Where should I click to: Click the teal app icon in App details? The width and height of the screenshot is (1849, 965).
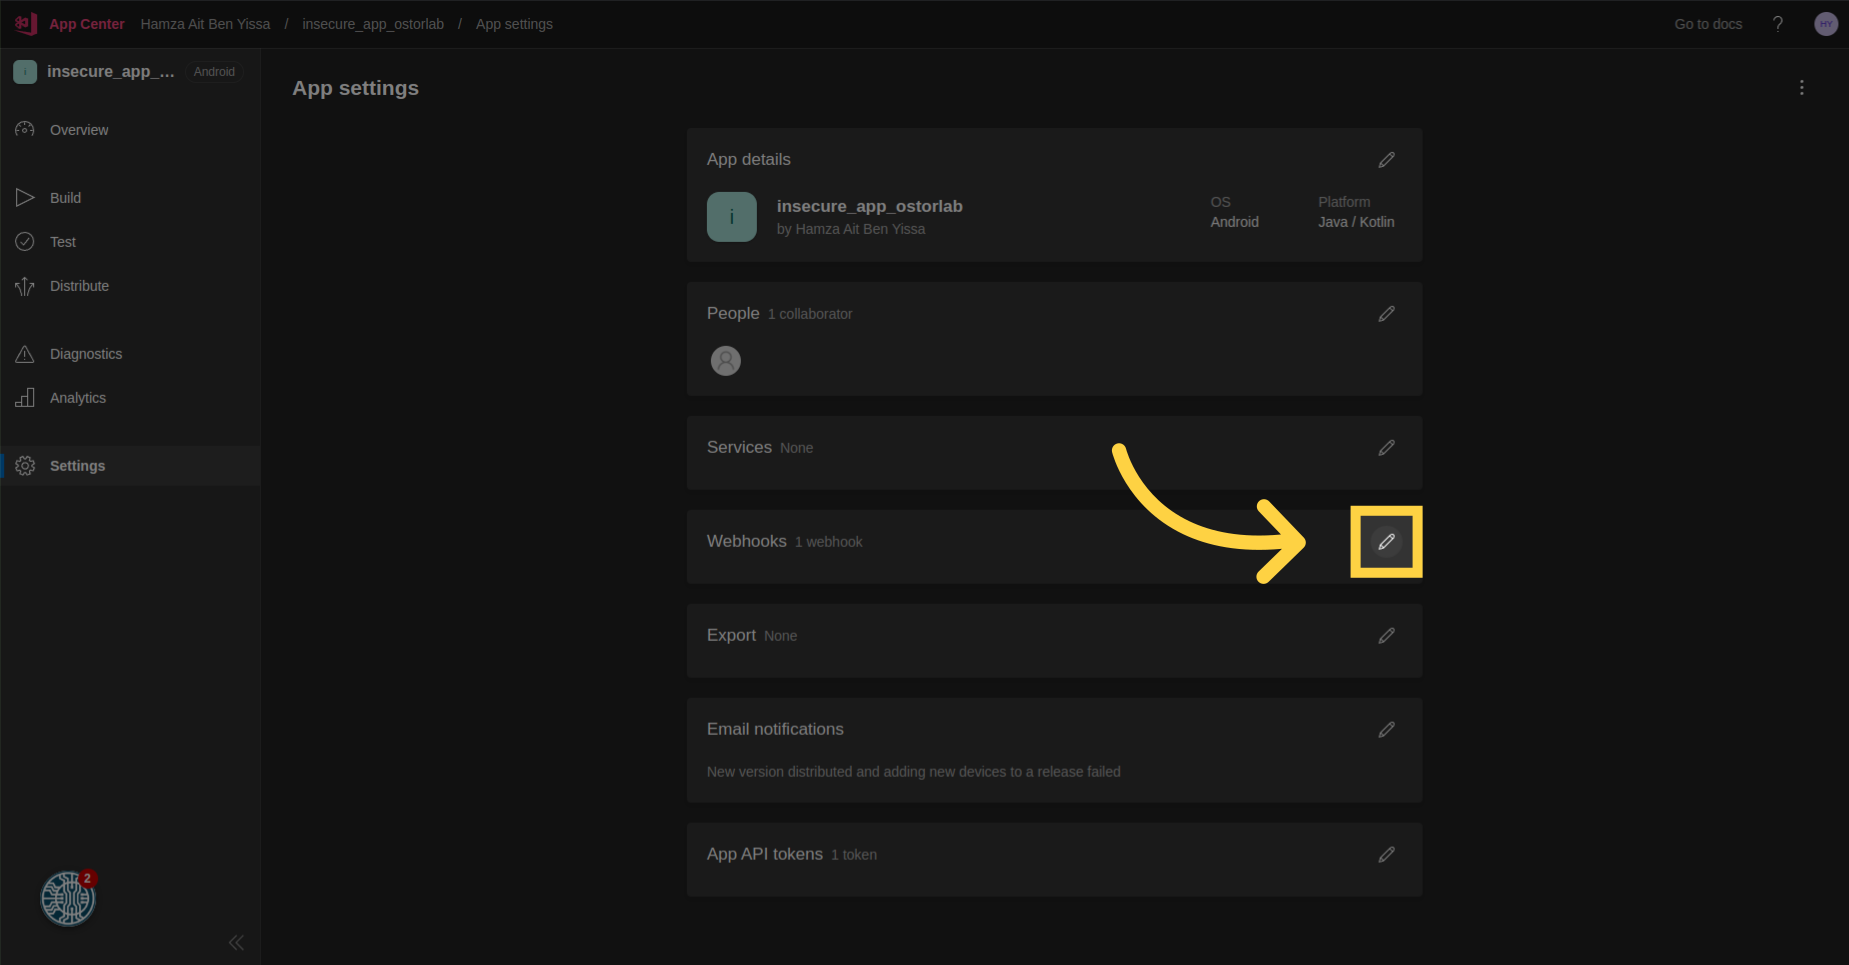[732, 217]
